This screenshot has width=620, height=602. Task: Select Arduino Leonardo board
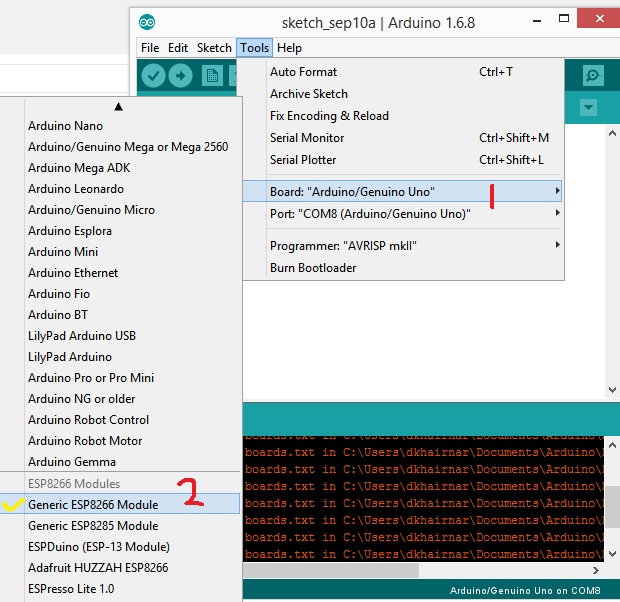(x=120, y=189)
